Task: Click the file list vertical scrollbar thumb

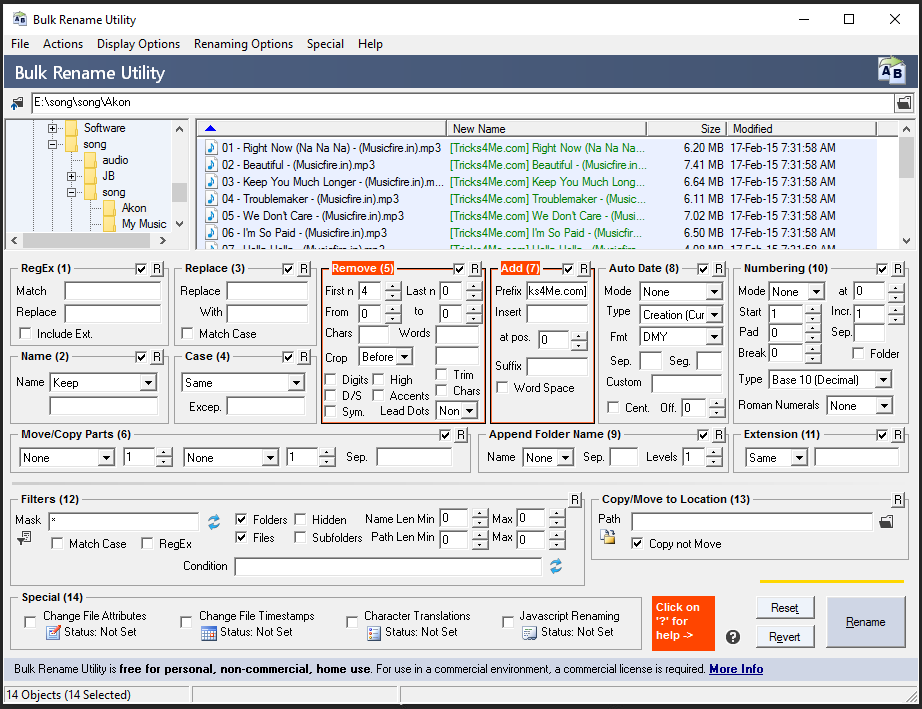Action: click(906, 158)
